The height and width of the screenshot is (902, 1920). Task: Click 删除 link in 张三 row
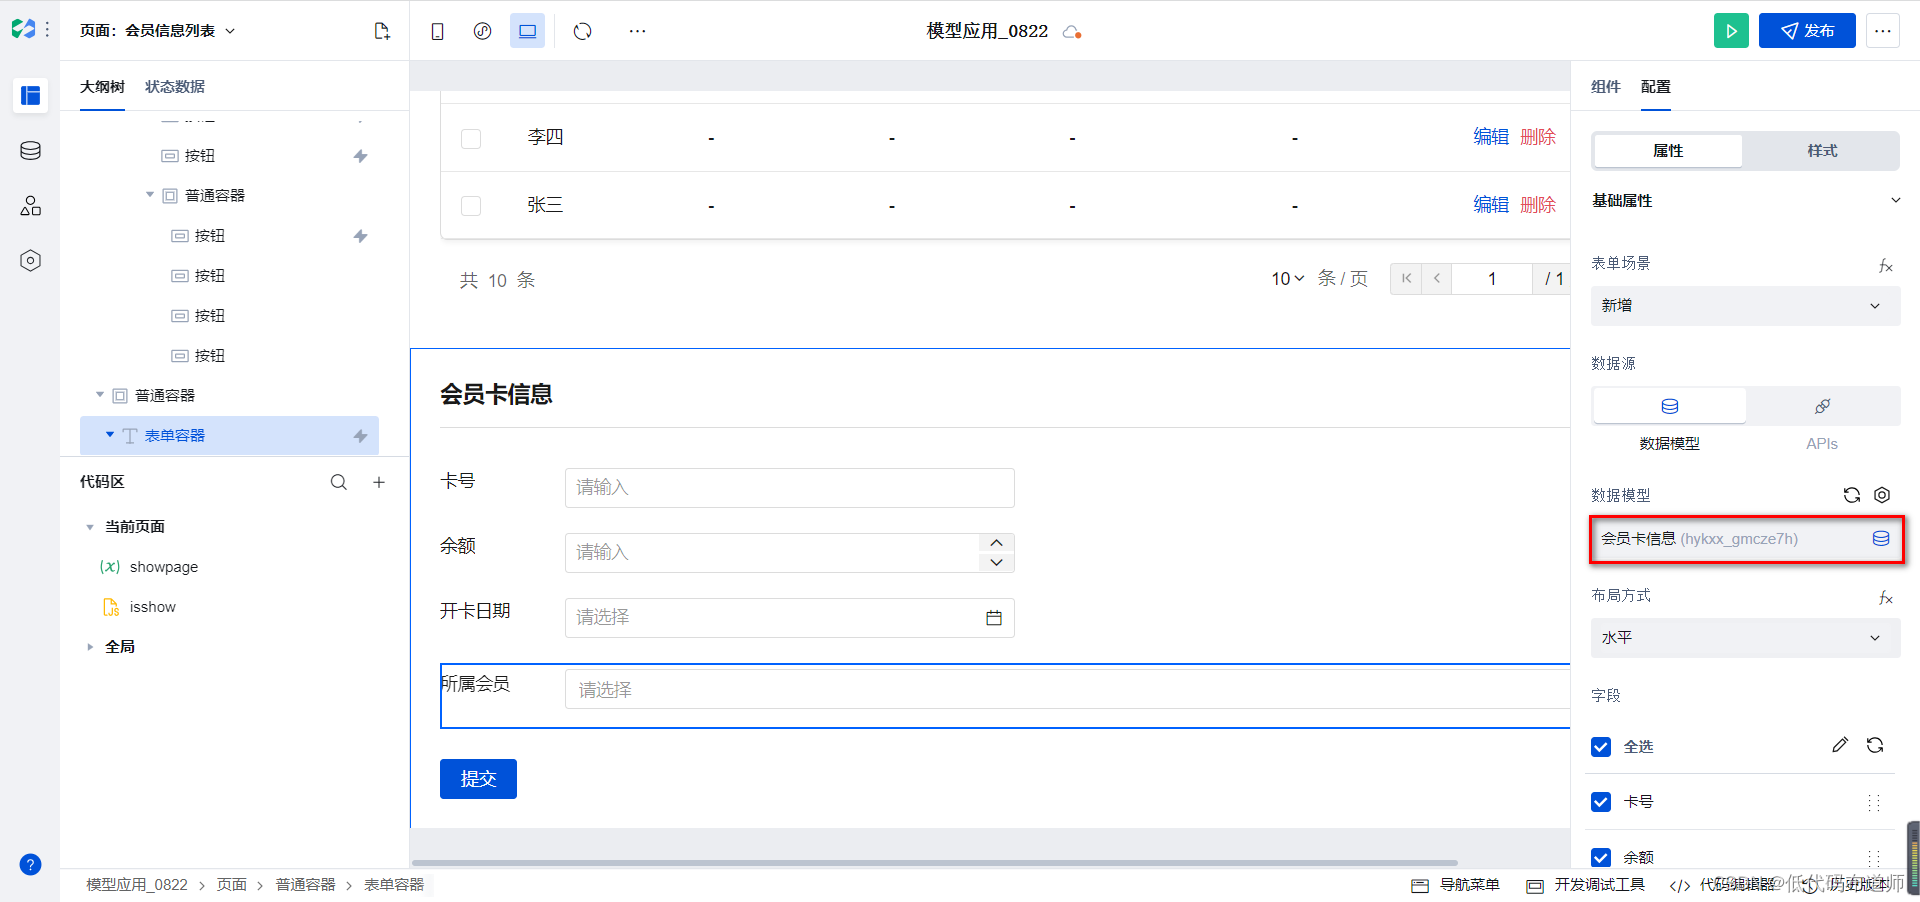[x=1538, y=205]
